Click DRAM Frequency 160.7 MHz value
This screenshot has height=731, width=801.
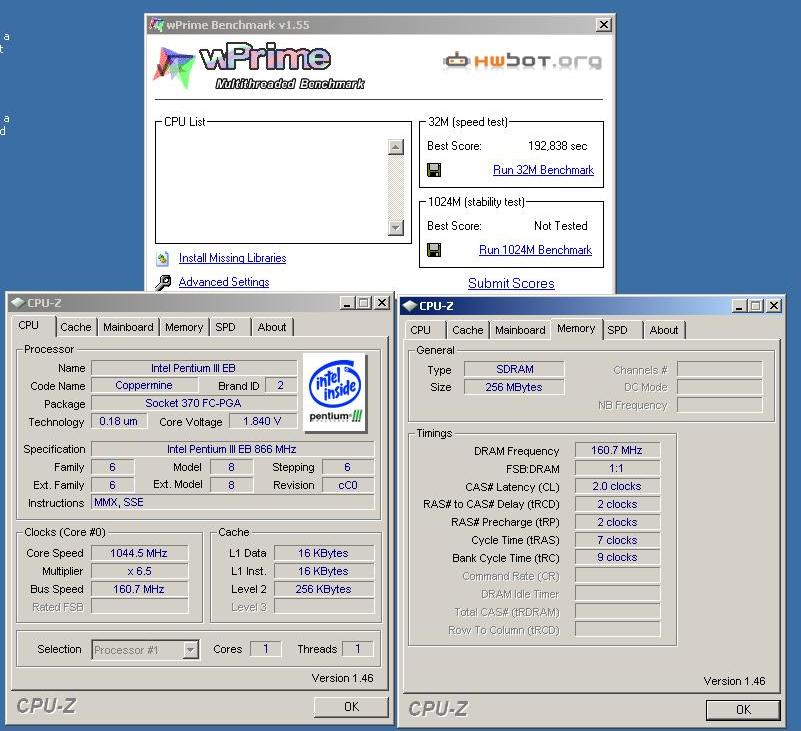617,451
